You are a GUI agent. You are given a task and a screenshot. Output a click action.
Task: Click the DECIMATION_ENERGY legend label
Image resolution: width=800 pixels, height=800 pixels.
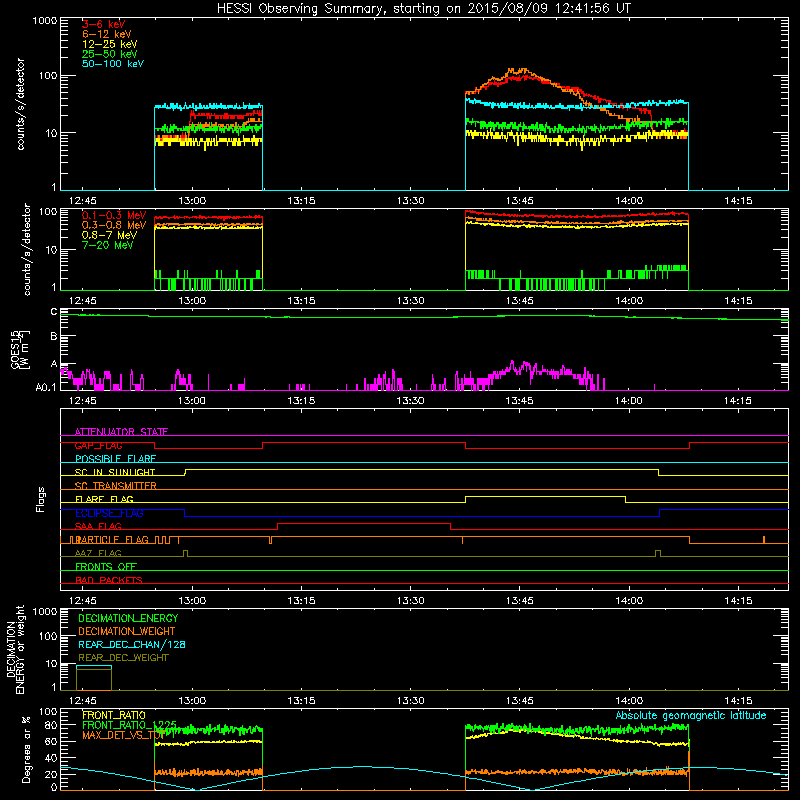point(128,618)
